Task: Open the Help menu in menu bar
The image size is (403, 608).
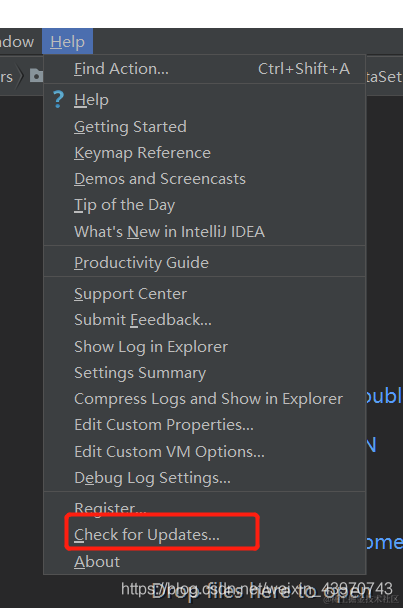Action: 67,41
